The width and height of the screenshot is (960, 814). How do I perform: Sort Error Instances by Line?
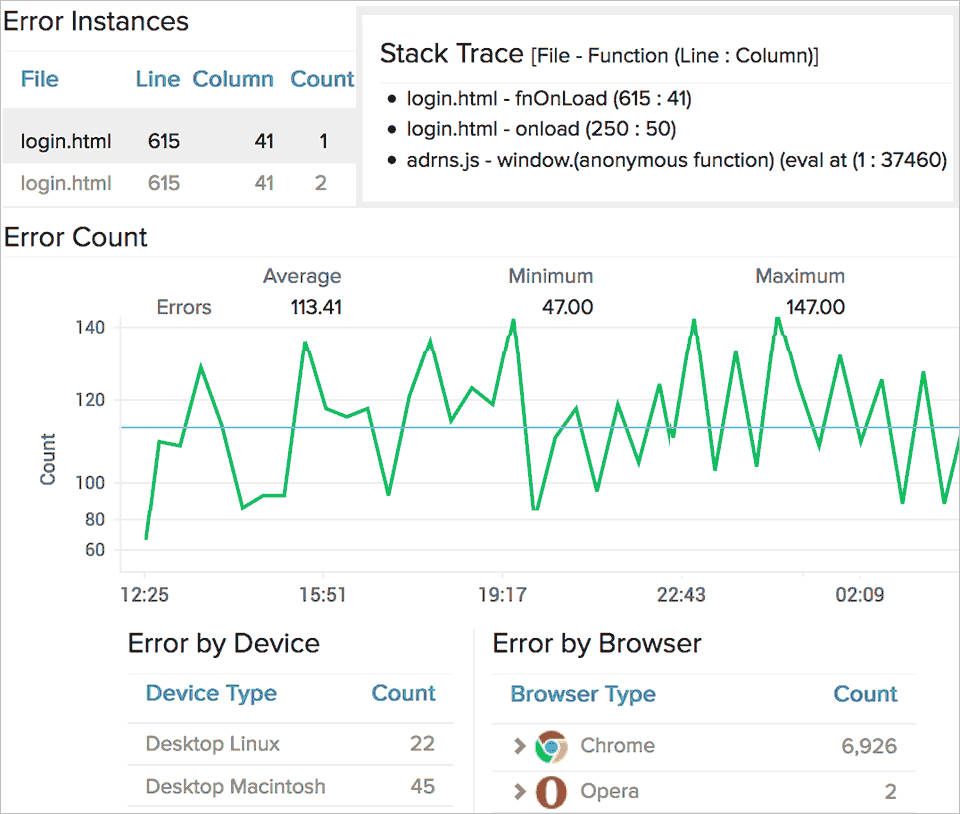[x=157, y=79]
